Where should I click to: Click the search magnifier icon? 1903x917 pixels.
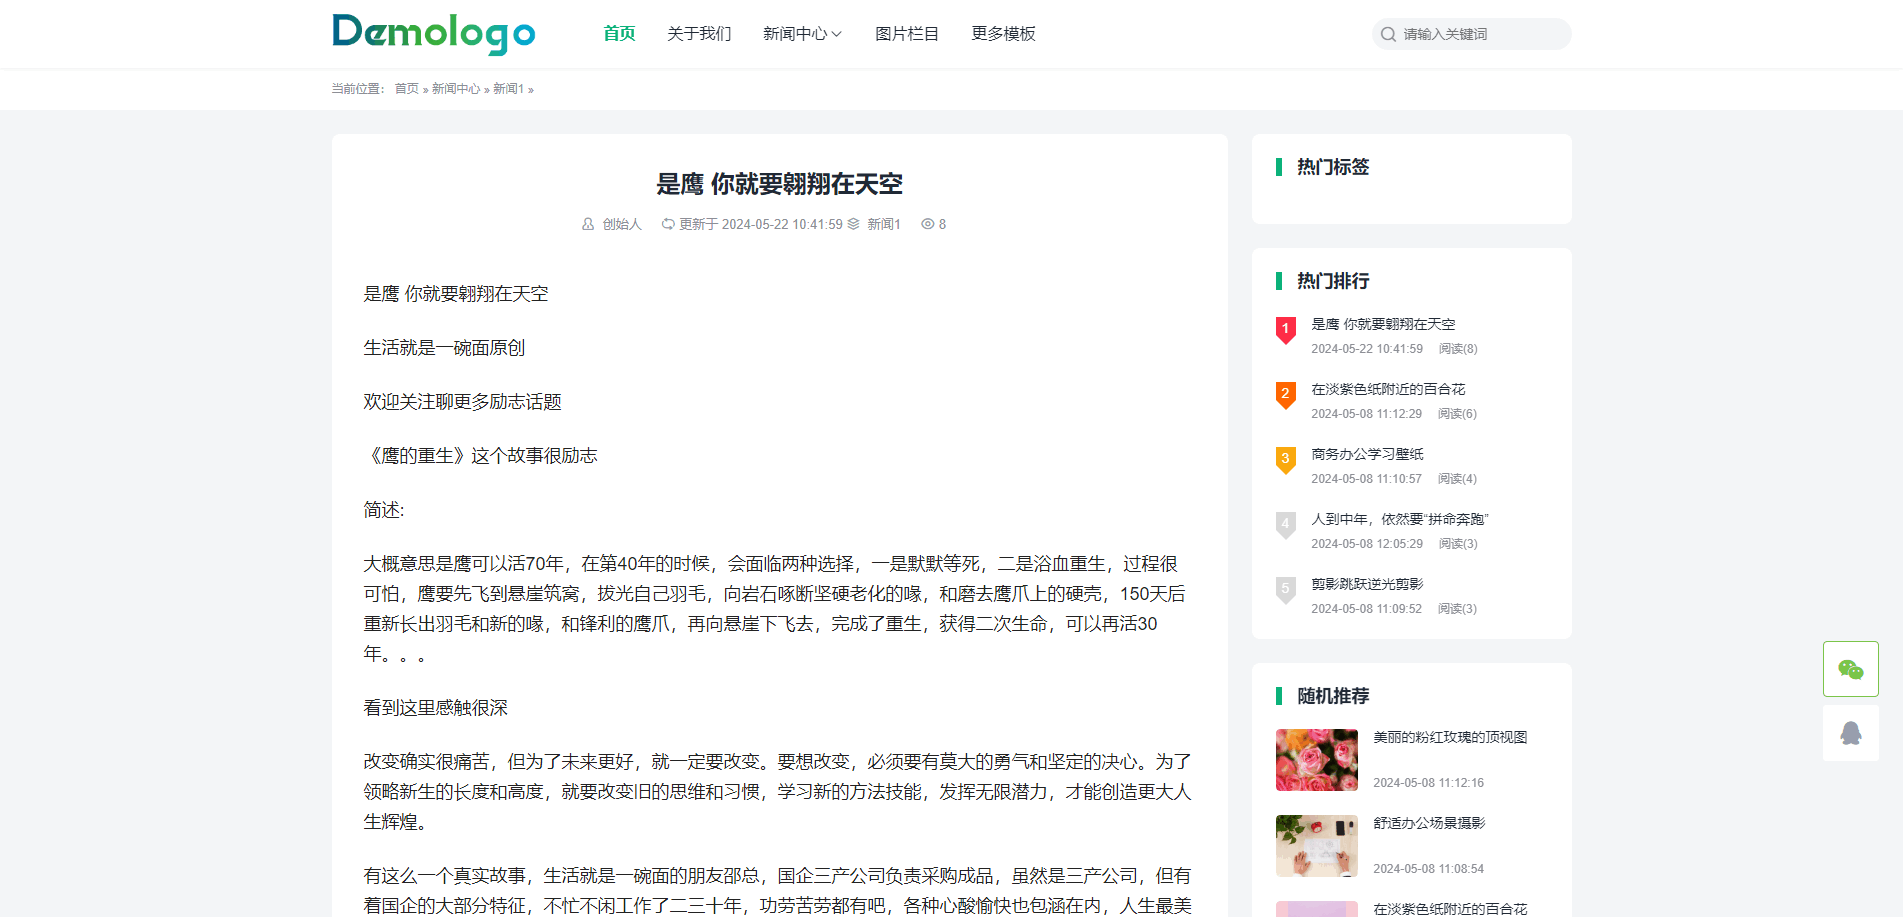pyautogui.click(x=1388, y=34)
